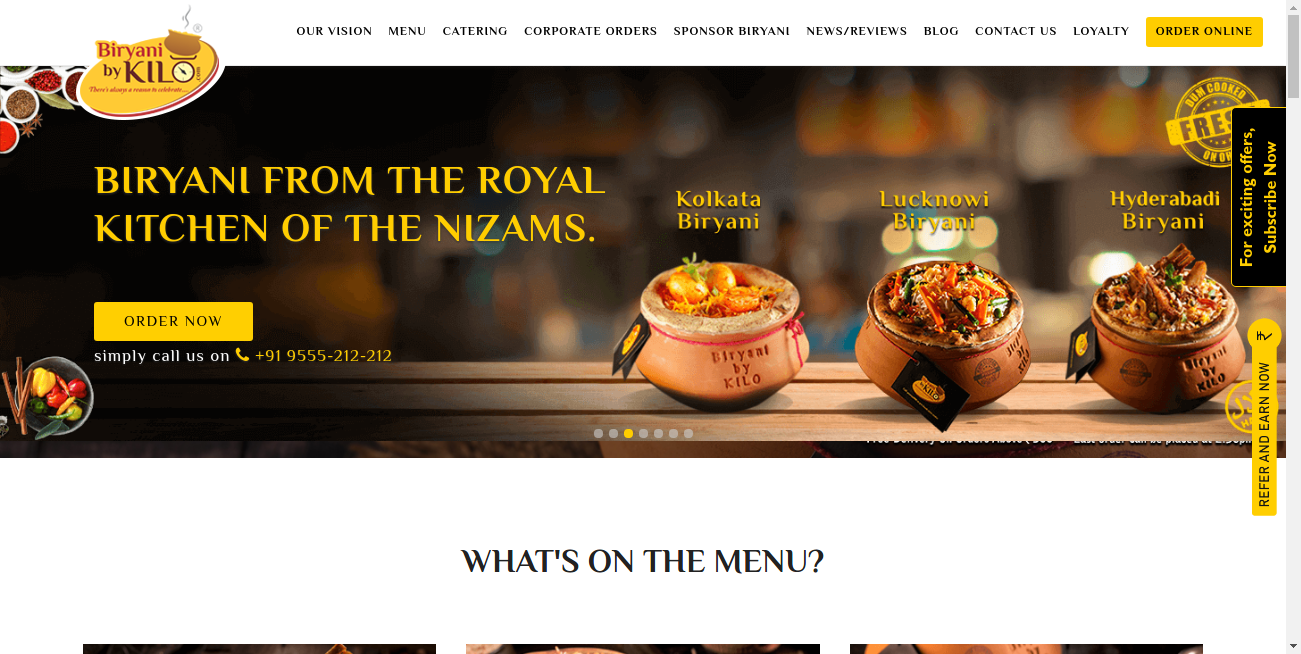Switch to the fourth carousel slide dot
This screenshot has width=1301, height=654.
(643, 434)
